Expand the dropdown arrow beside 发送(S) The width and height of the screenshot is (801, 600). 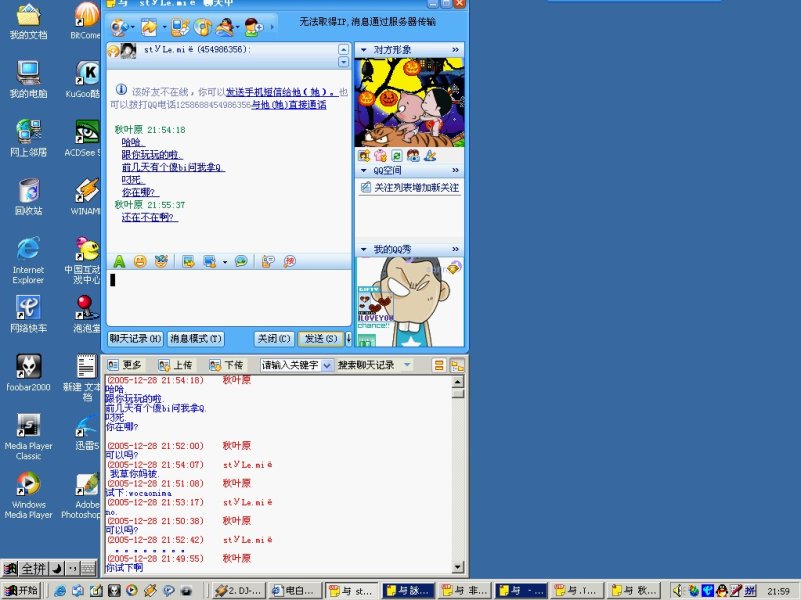tap(348, 339)
